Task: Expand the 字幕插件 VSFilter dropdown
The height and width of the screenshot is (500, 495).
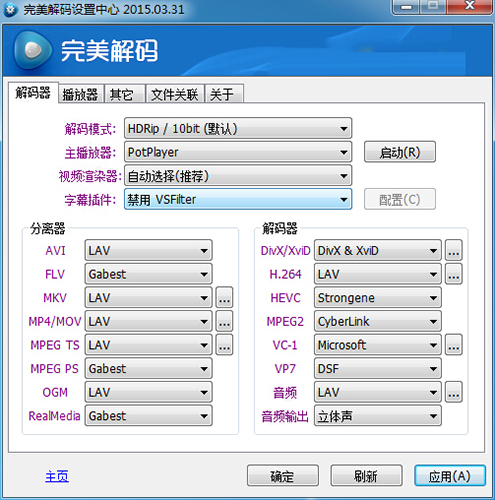Action: tap(238, 199)
